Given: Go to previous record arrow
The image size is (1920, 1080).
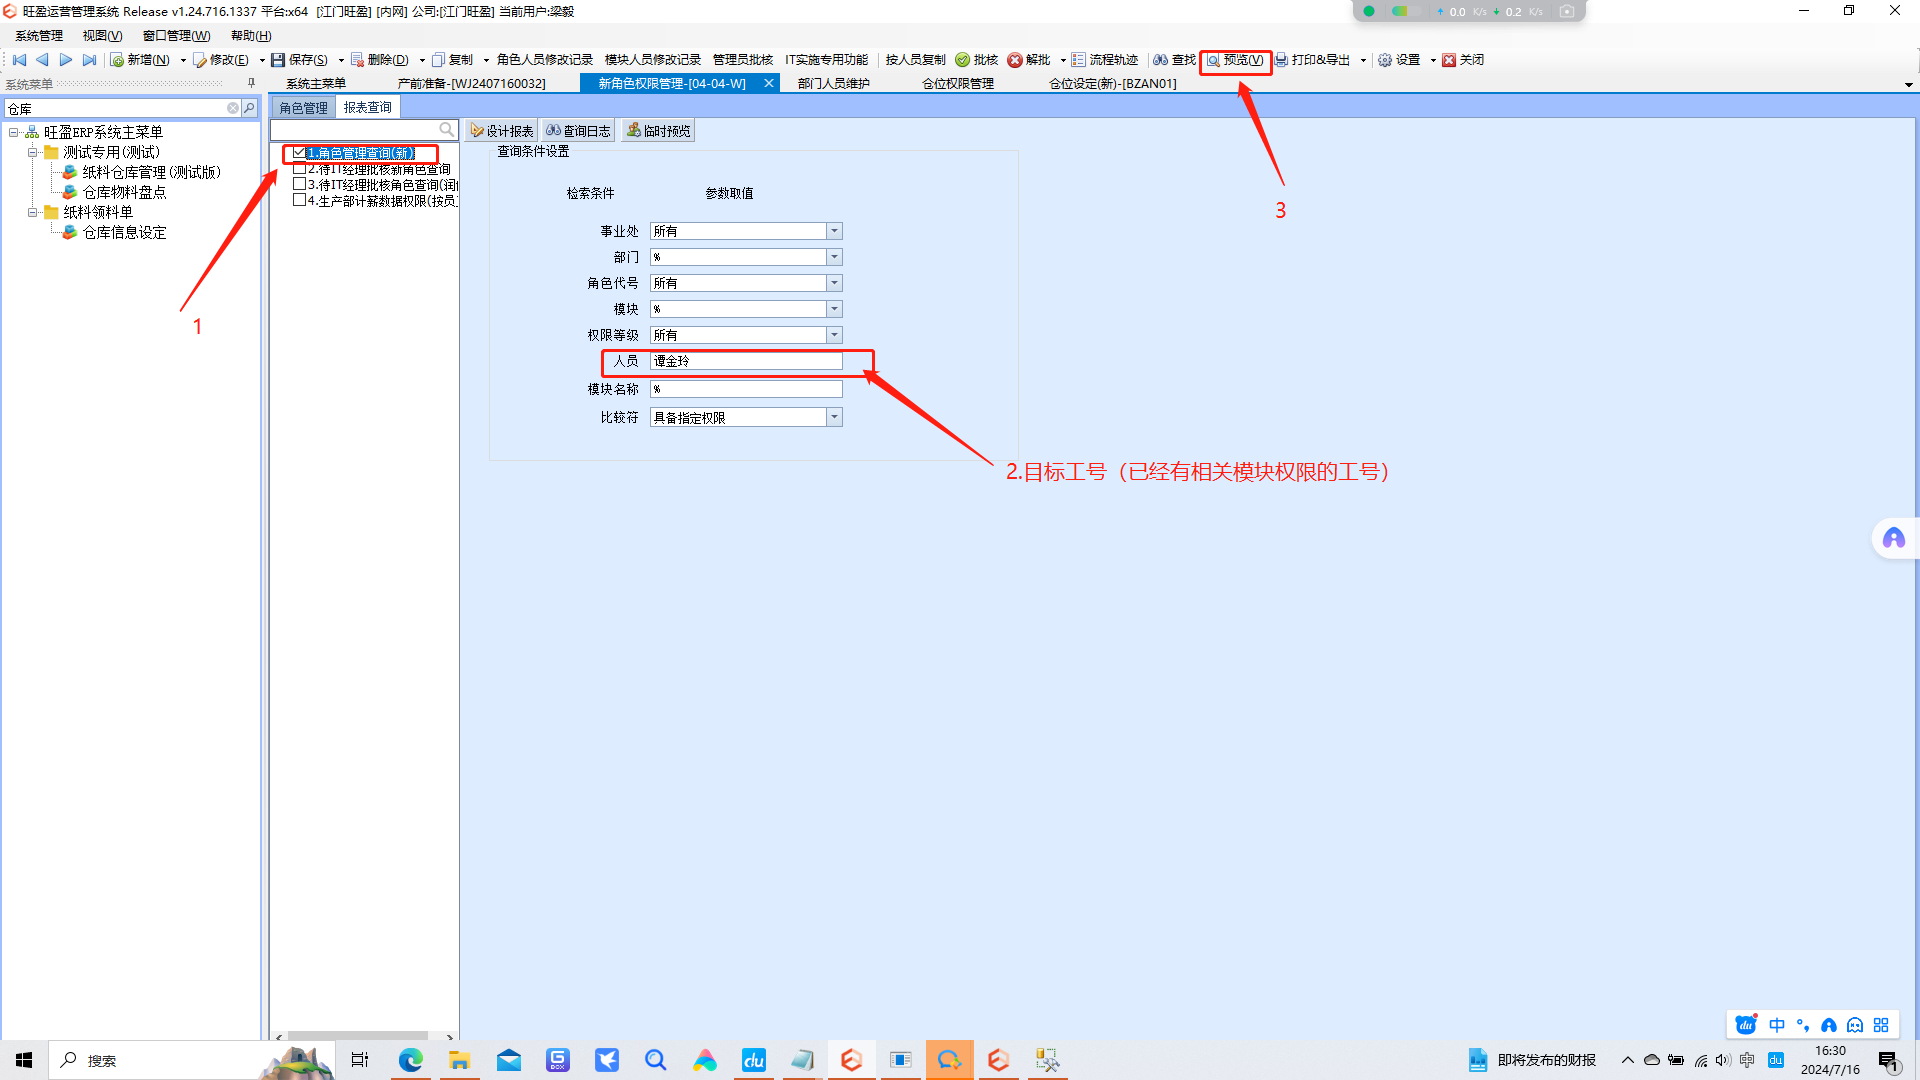Looking at the screenshot, I should (x=42, y=60).
